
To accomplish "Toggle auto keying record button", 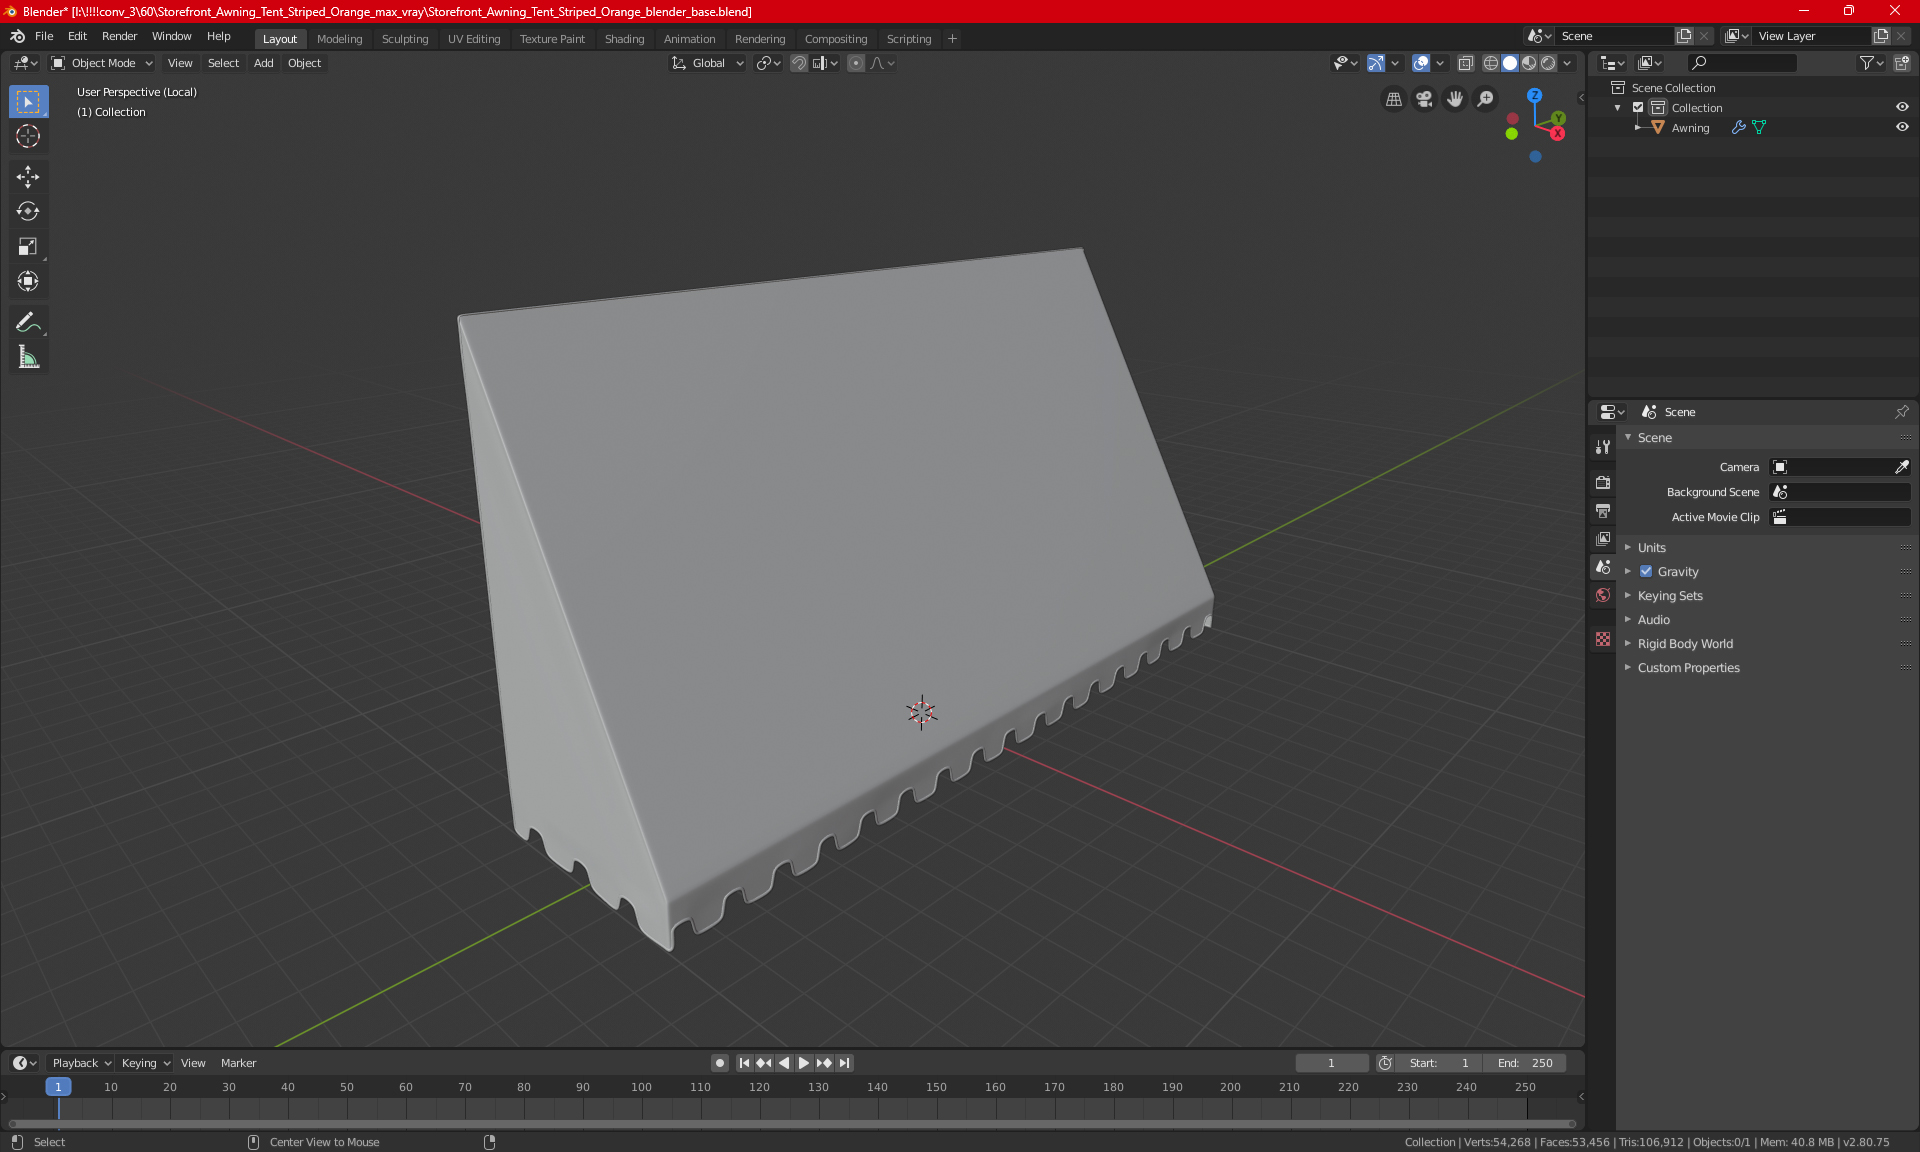I will tap(719, 1063).
